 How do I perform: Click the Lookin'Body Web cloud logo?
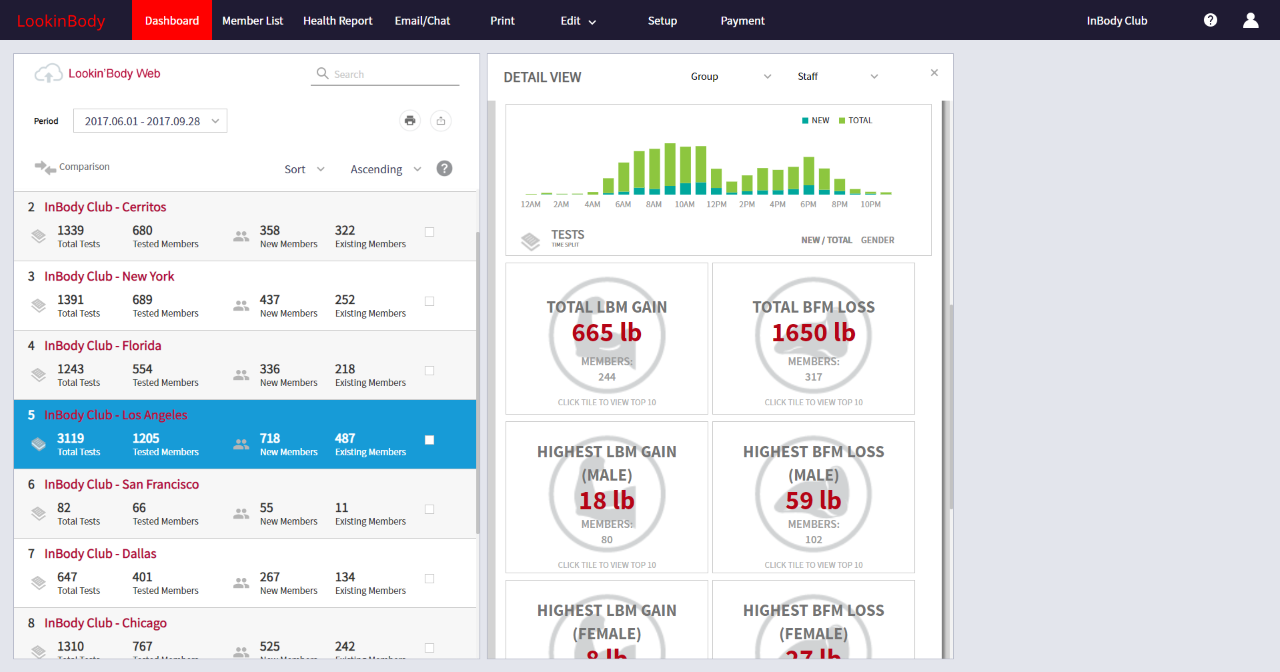48,73
